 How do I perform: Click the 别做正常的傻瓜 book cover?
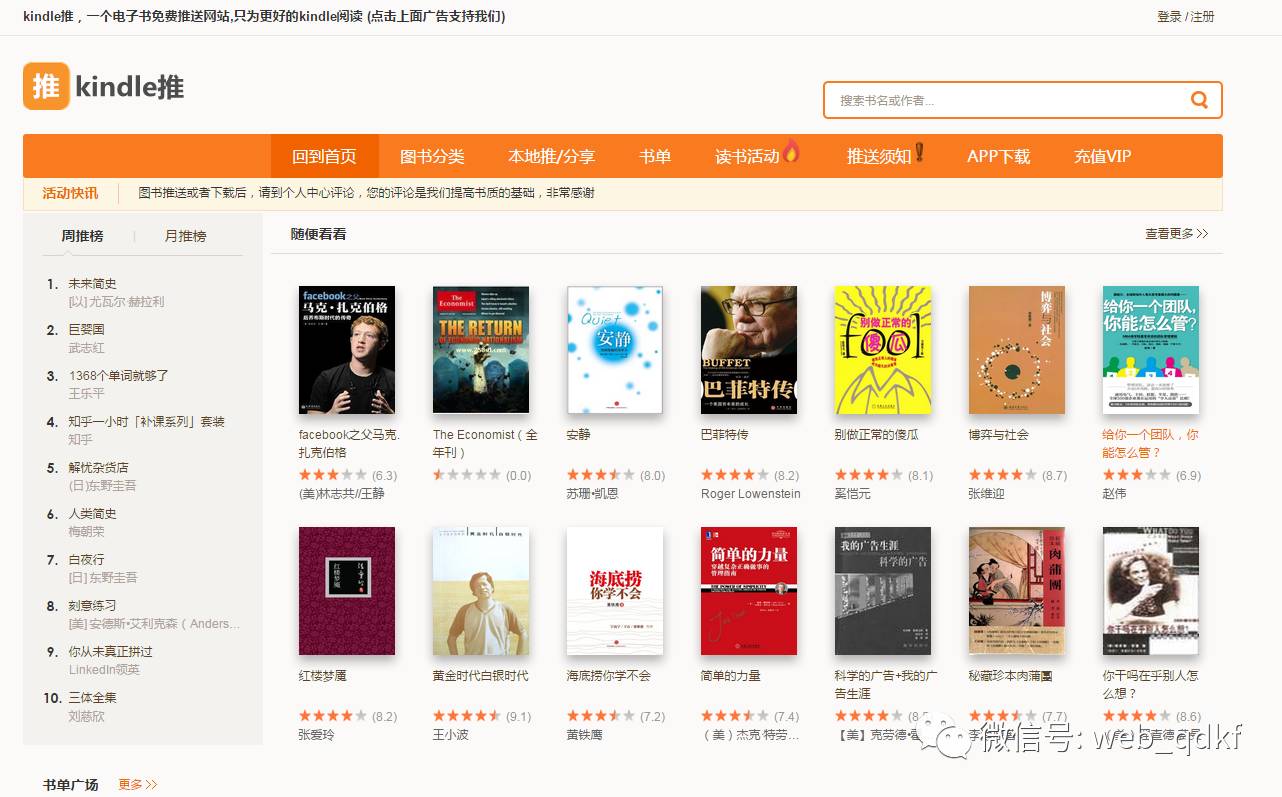(883, 350)
